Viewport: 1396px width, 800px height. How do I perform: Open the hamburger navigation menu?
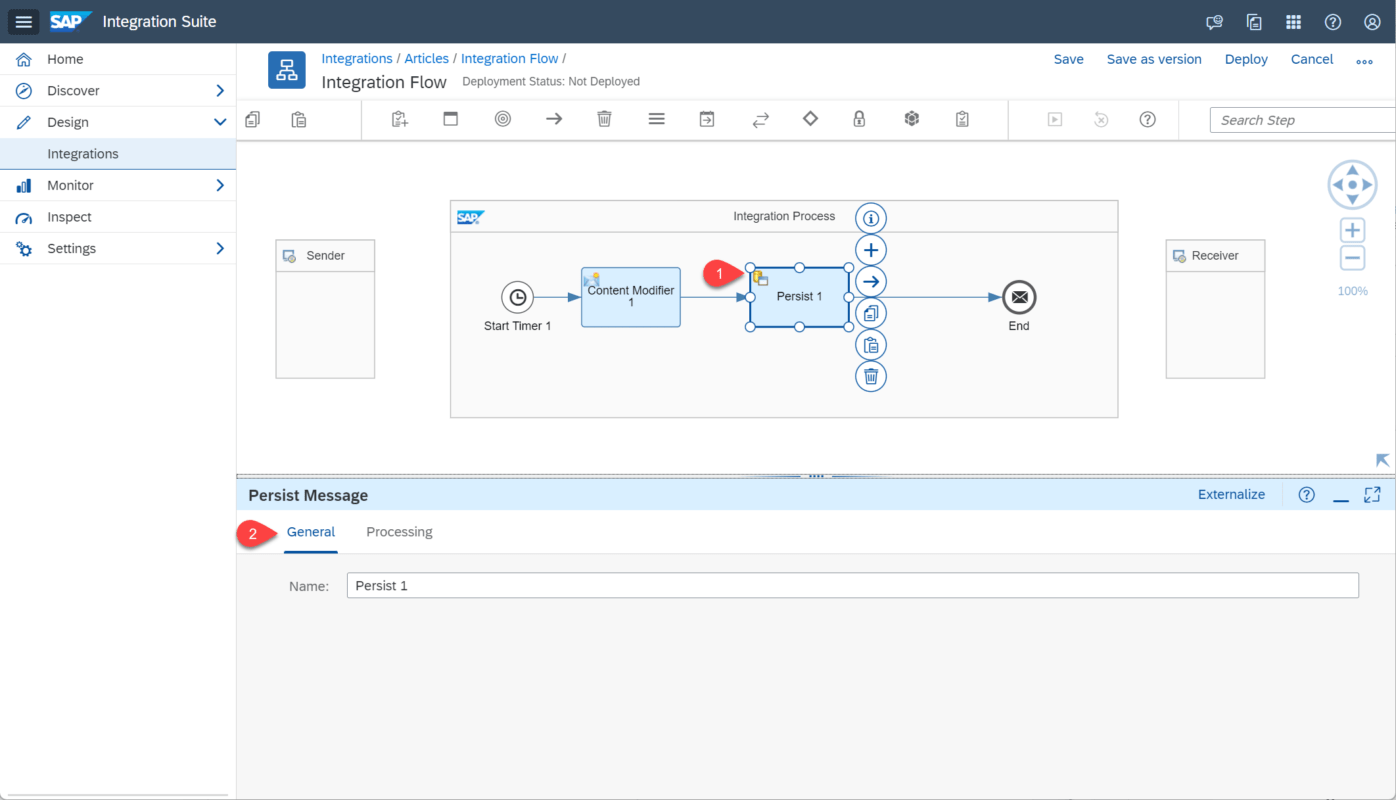[x=24, y=21]
